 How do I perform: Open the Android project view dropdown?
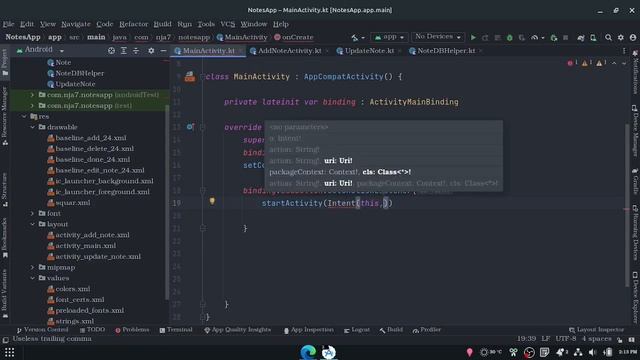[x=40, y=50]
